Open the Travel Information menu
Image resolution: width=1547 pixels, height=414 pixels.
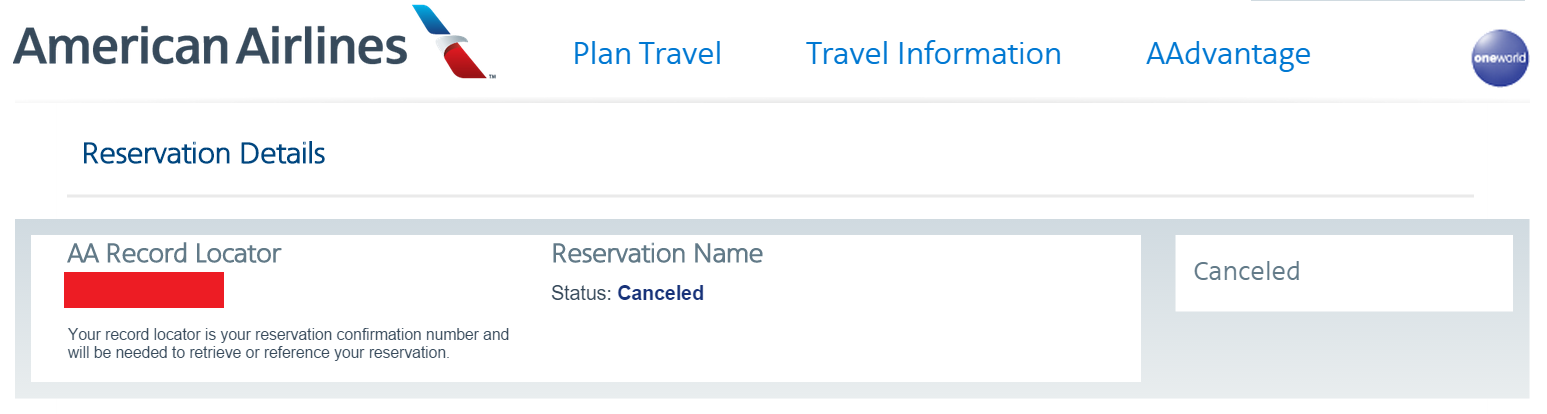(933, 53)
